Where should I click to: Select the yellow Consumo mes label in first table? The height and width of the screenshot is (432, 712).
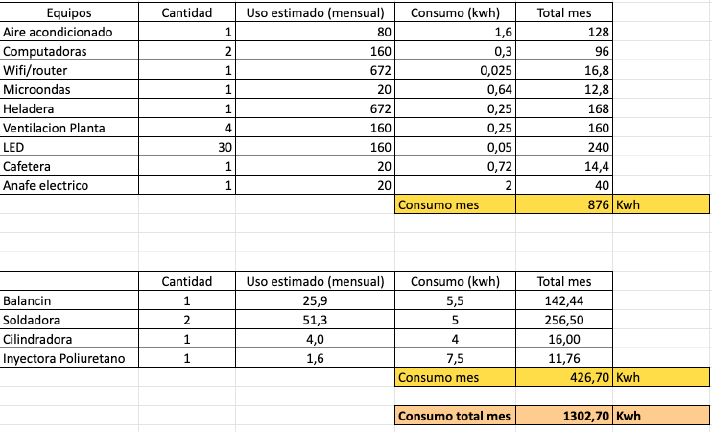[x=455, y=204]
